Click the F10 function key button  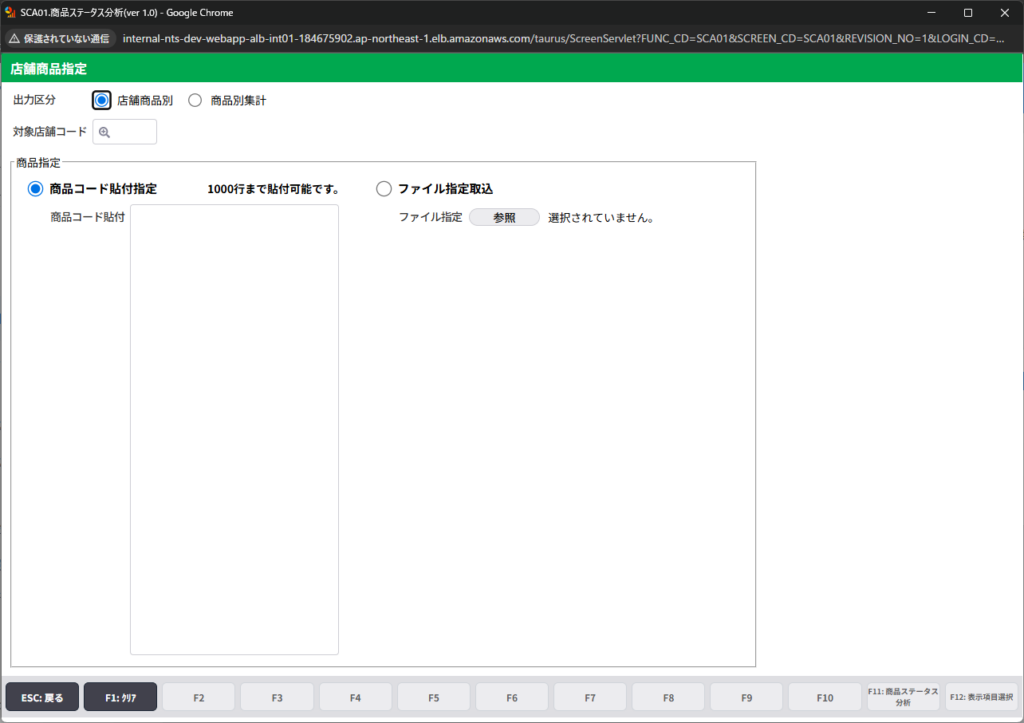coord(825,697)
